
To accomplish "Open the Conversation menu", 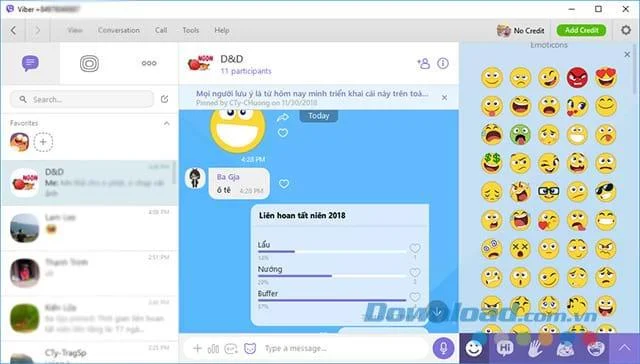I will pyautogui.click(x=119, y=30).
